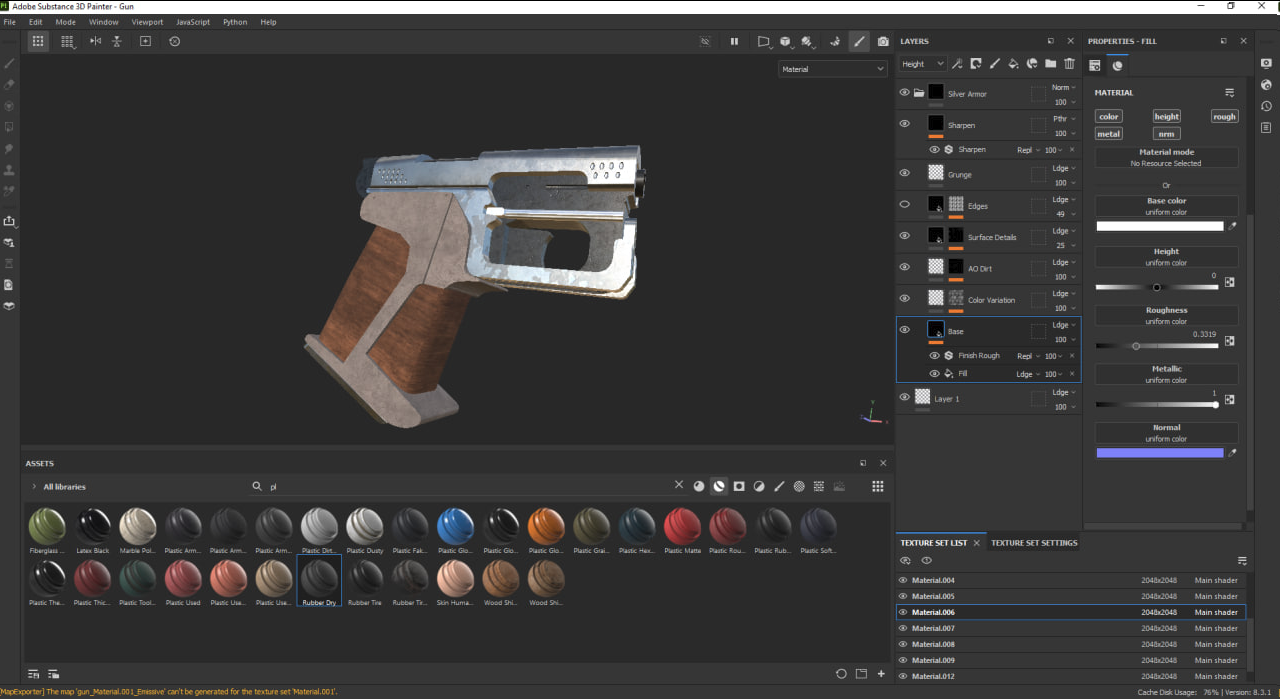
Task: Toggle the metal channel button
Action: [1109, 133]
